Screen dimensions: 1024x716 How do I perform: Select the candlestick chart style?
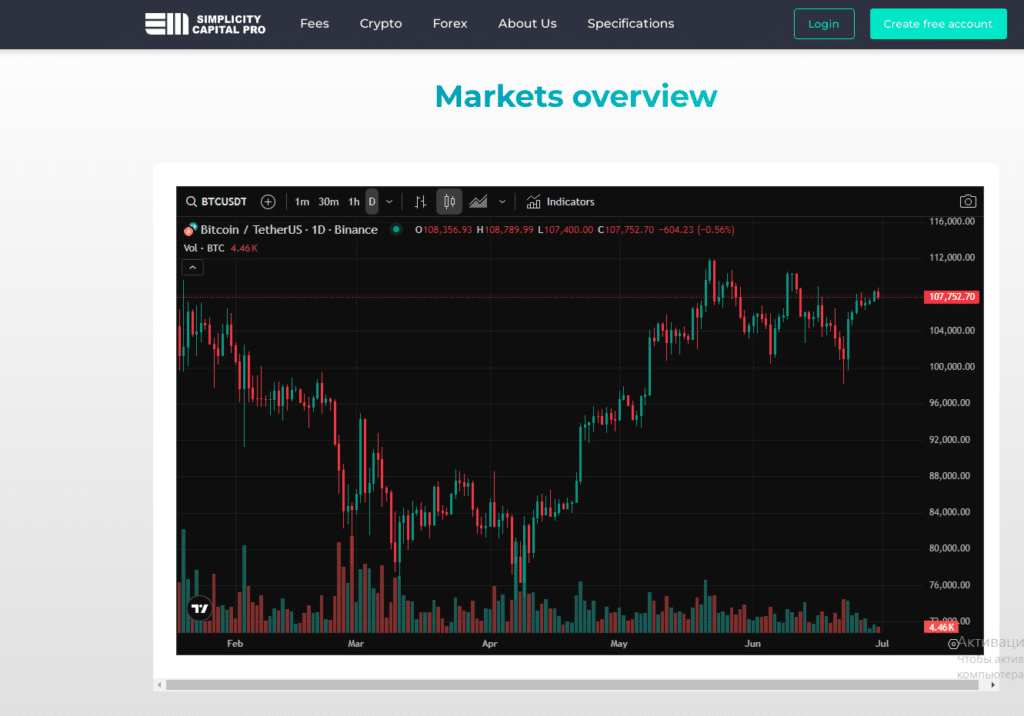449,202
